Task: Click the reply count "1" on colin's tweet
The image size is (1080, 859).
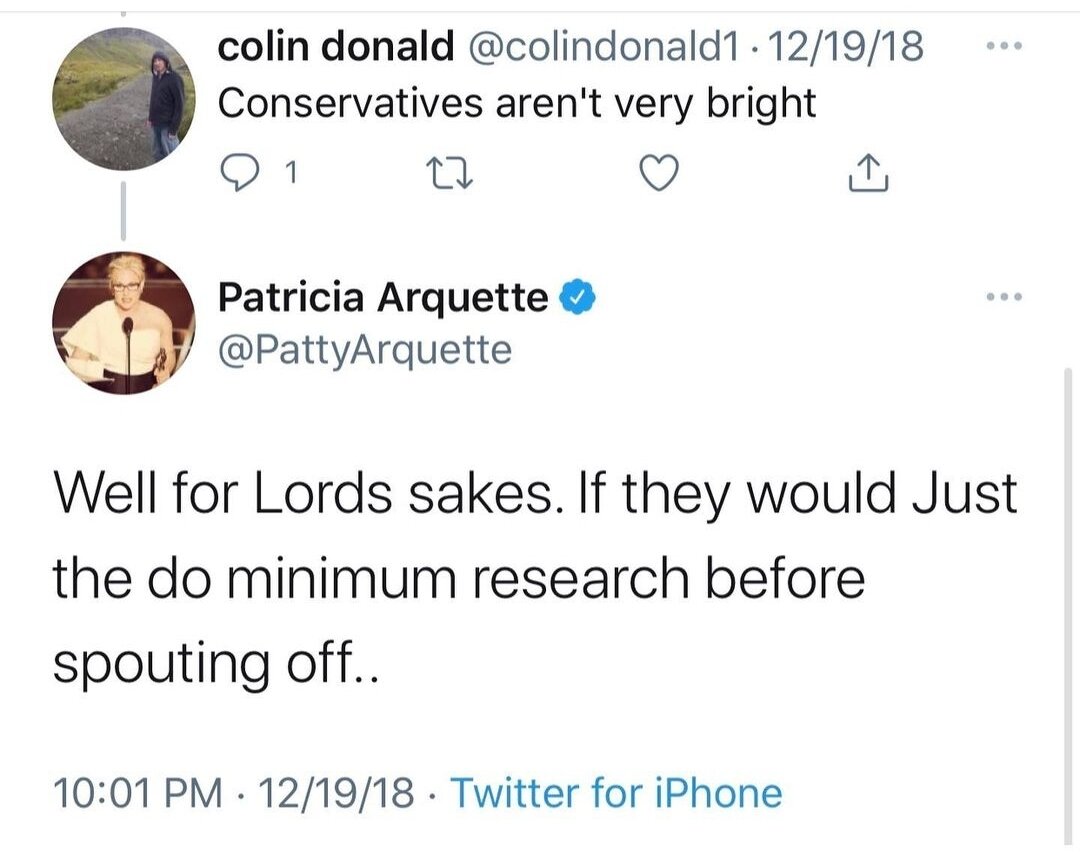Action: pyautogui.click(x=290, y=176)
